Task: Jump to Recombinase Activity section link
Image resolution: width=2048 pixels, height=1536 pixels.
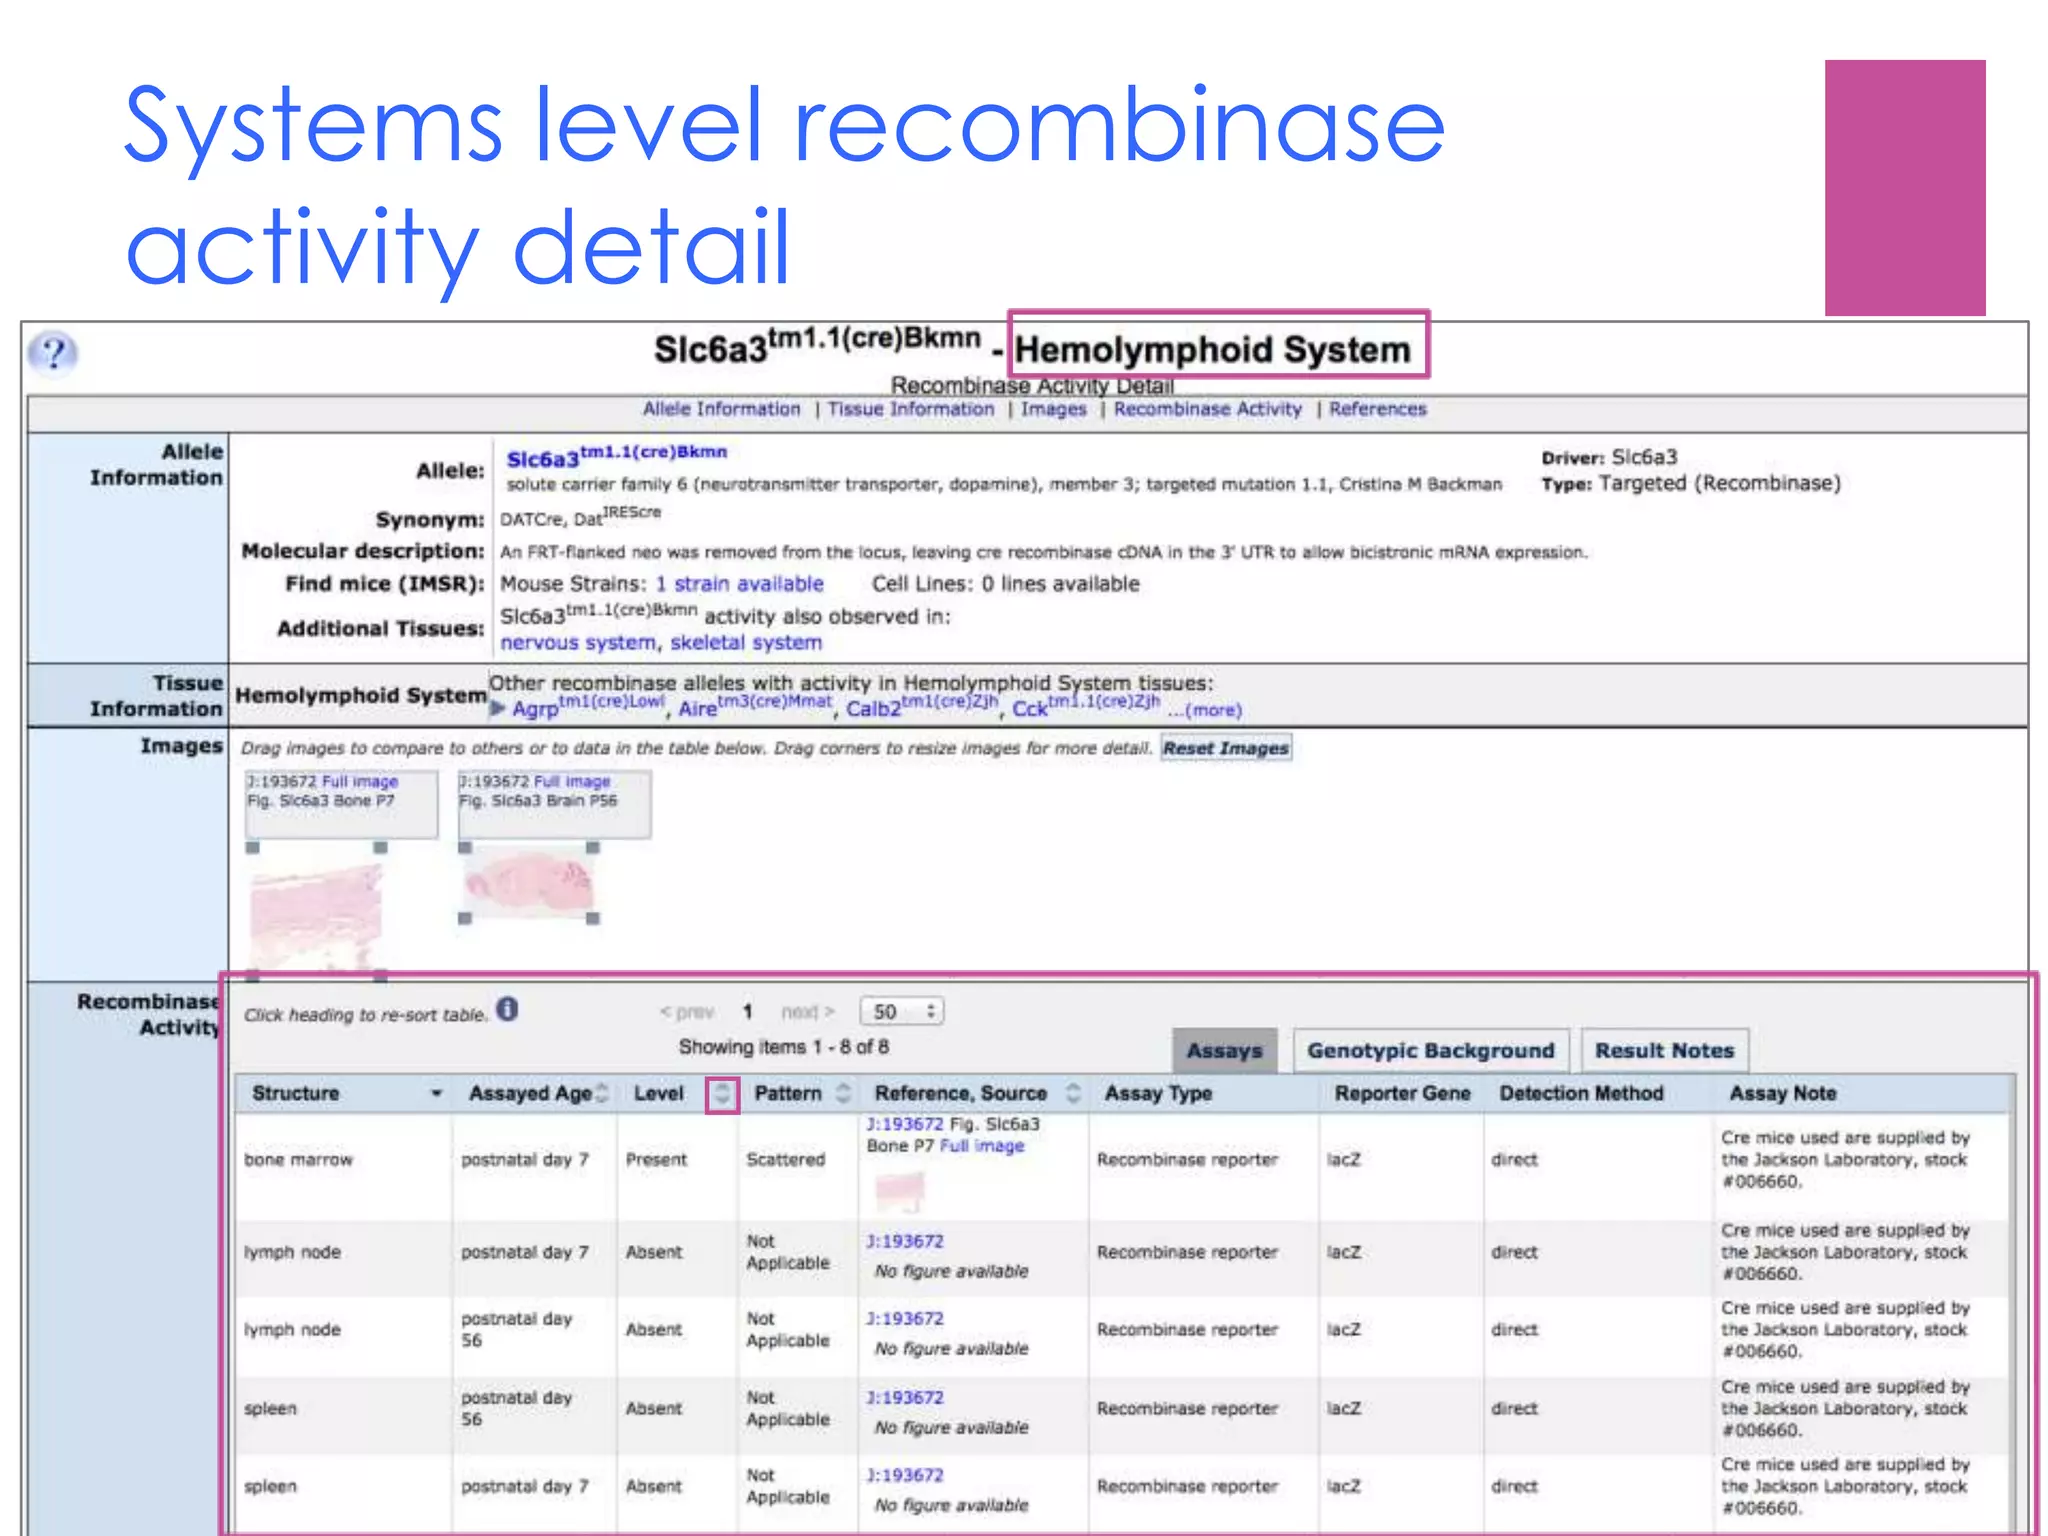Action: [x=1207, y=409]
